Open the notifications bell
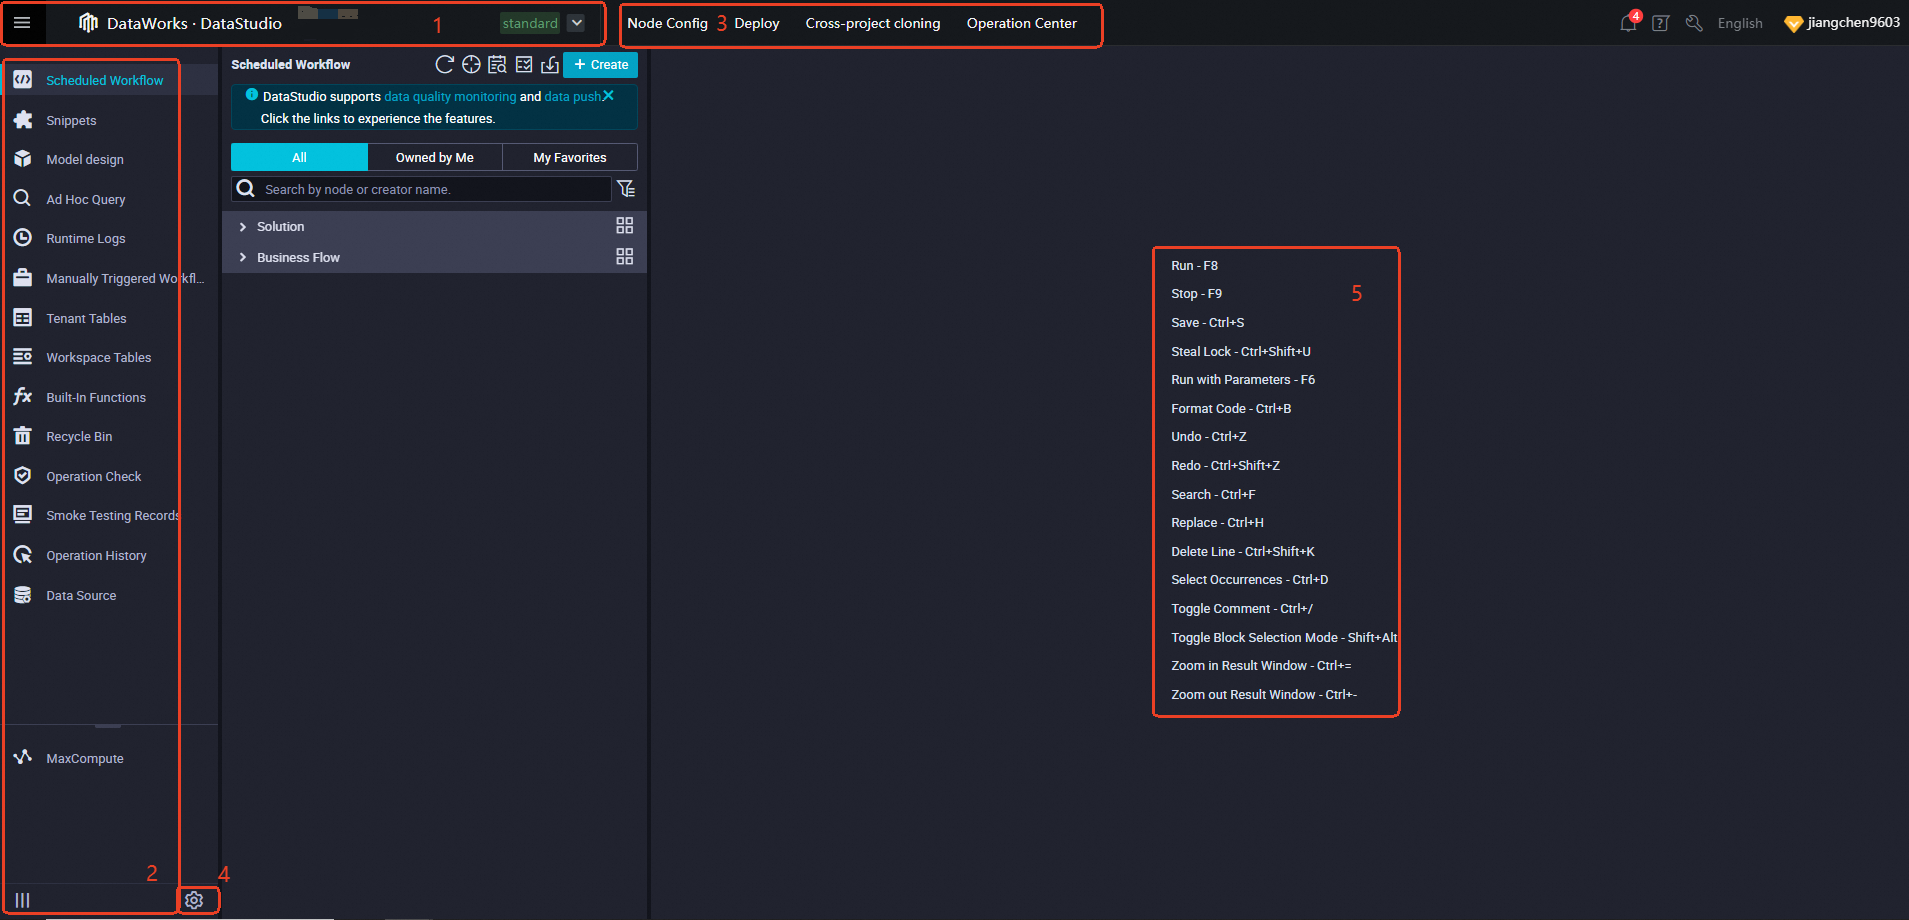This screenshot has width=1909, height=920. click(x=1629, y=23)
